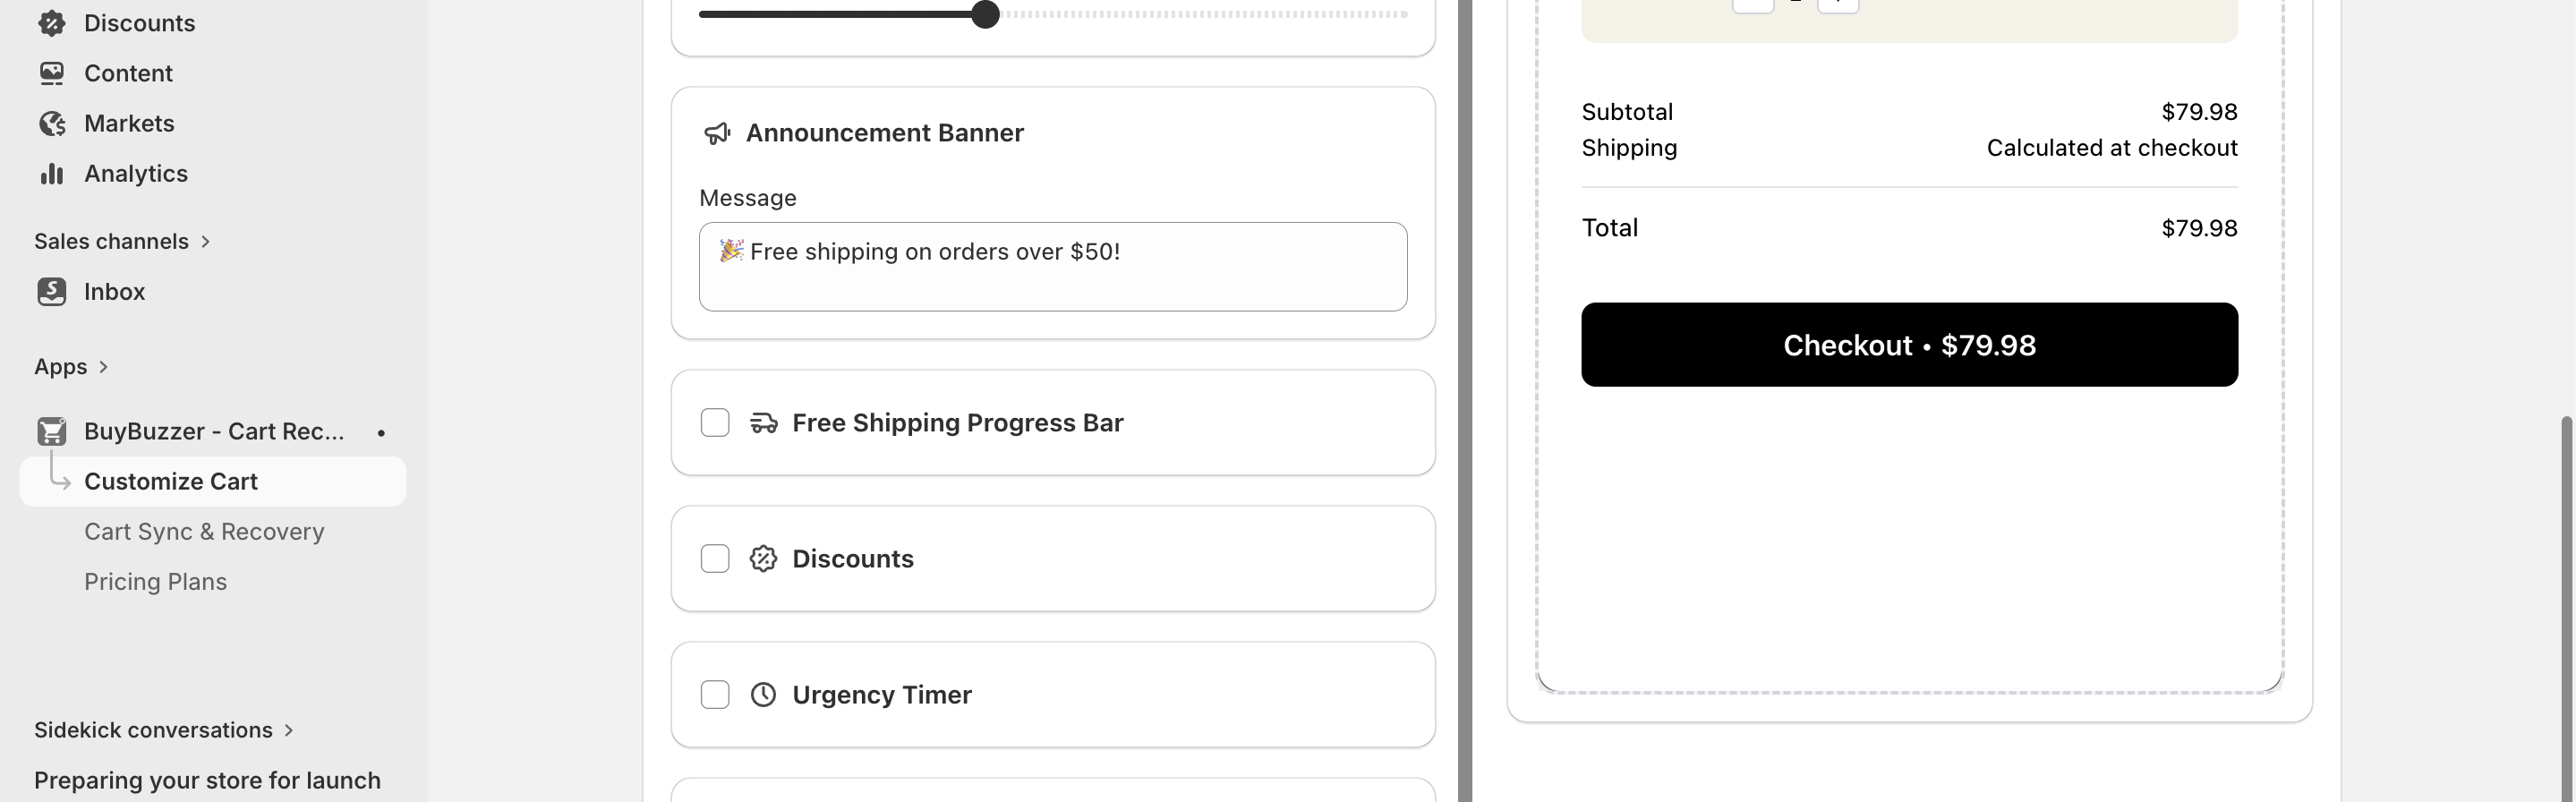Screen dimensions: 2576x802
Task: Click the announcement Message text field
Action: (1053, 267)
